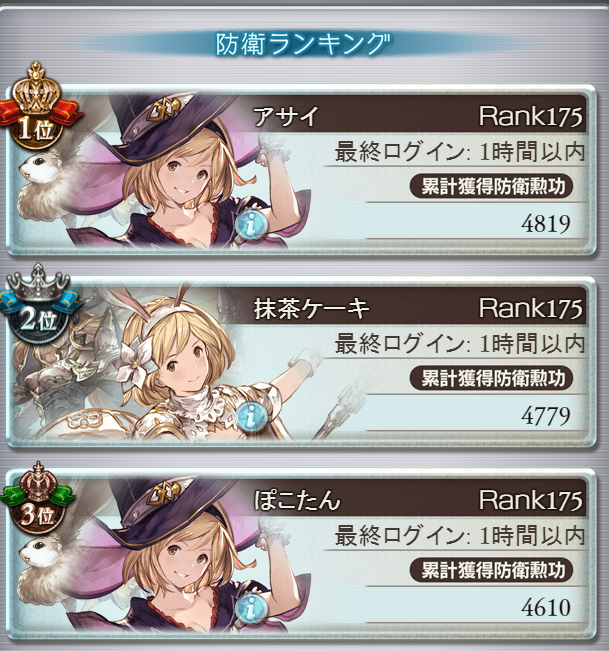
Task: Click Rank175 text on the first-place card
Action: [531, 116]
